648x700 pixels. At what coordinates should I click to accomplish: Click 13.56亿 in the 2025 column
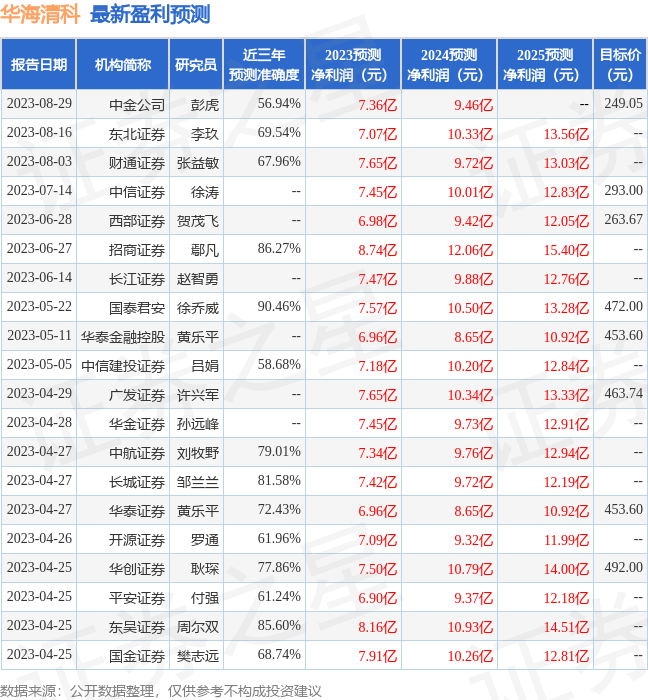coord(566,134)
